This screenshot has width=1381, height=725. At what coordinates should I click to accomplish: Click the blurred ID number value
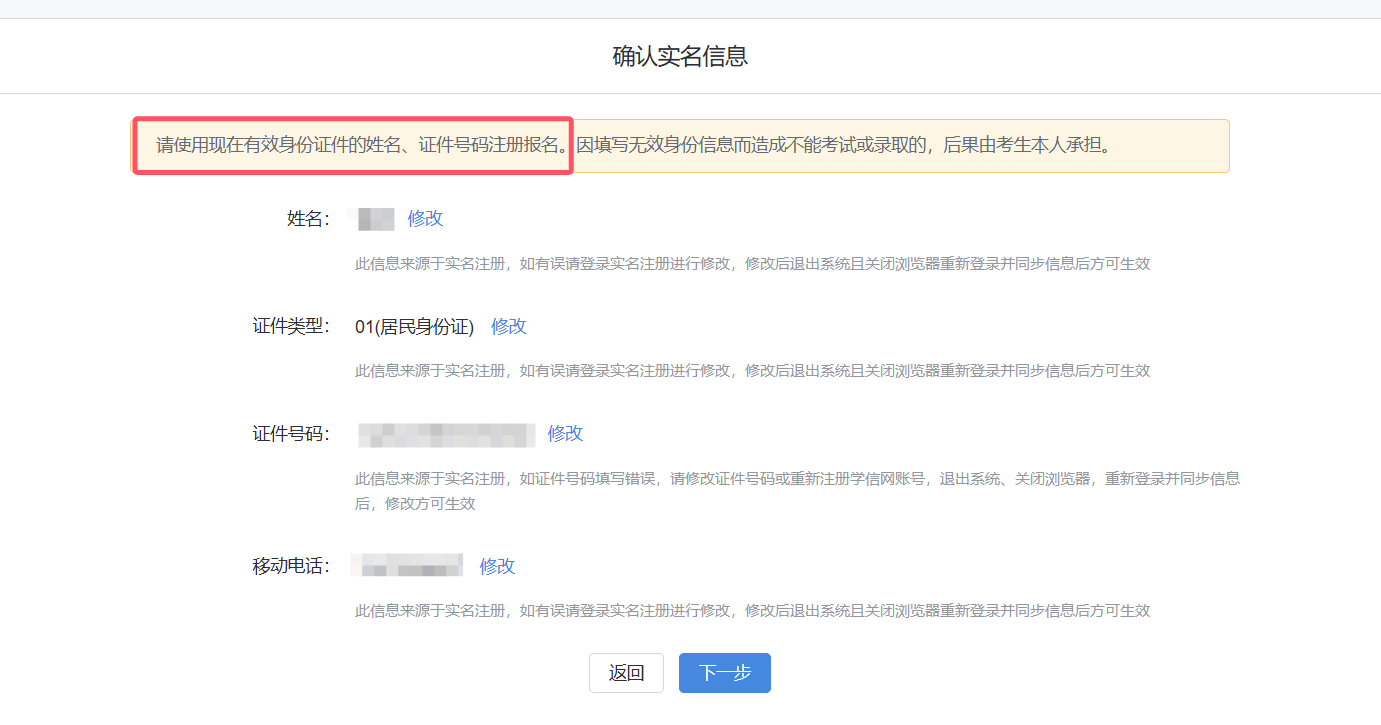click(x=446, y=434)
